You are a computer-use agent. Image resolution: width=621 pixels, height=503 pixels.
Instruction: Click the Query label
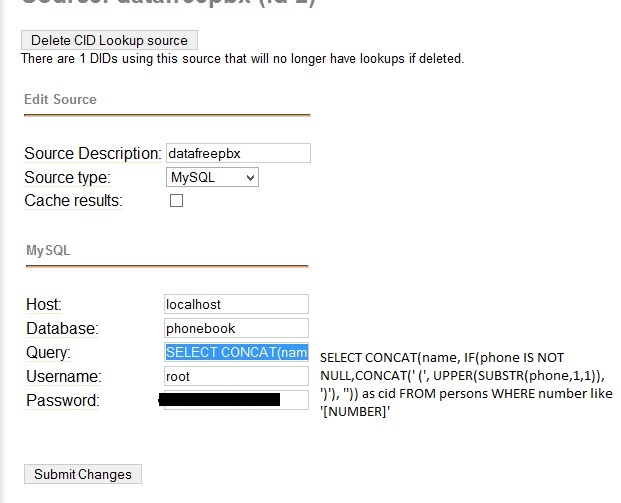pos(48,352)
